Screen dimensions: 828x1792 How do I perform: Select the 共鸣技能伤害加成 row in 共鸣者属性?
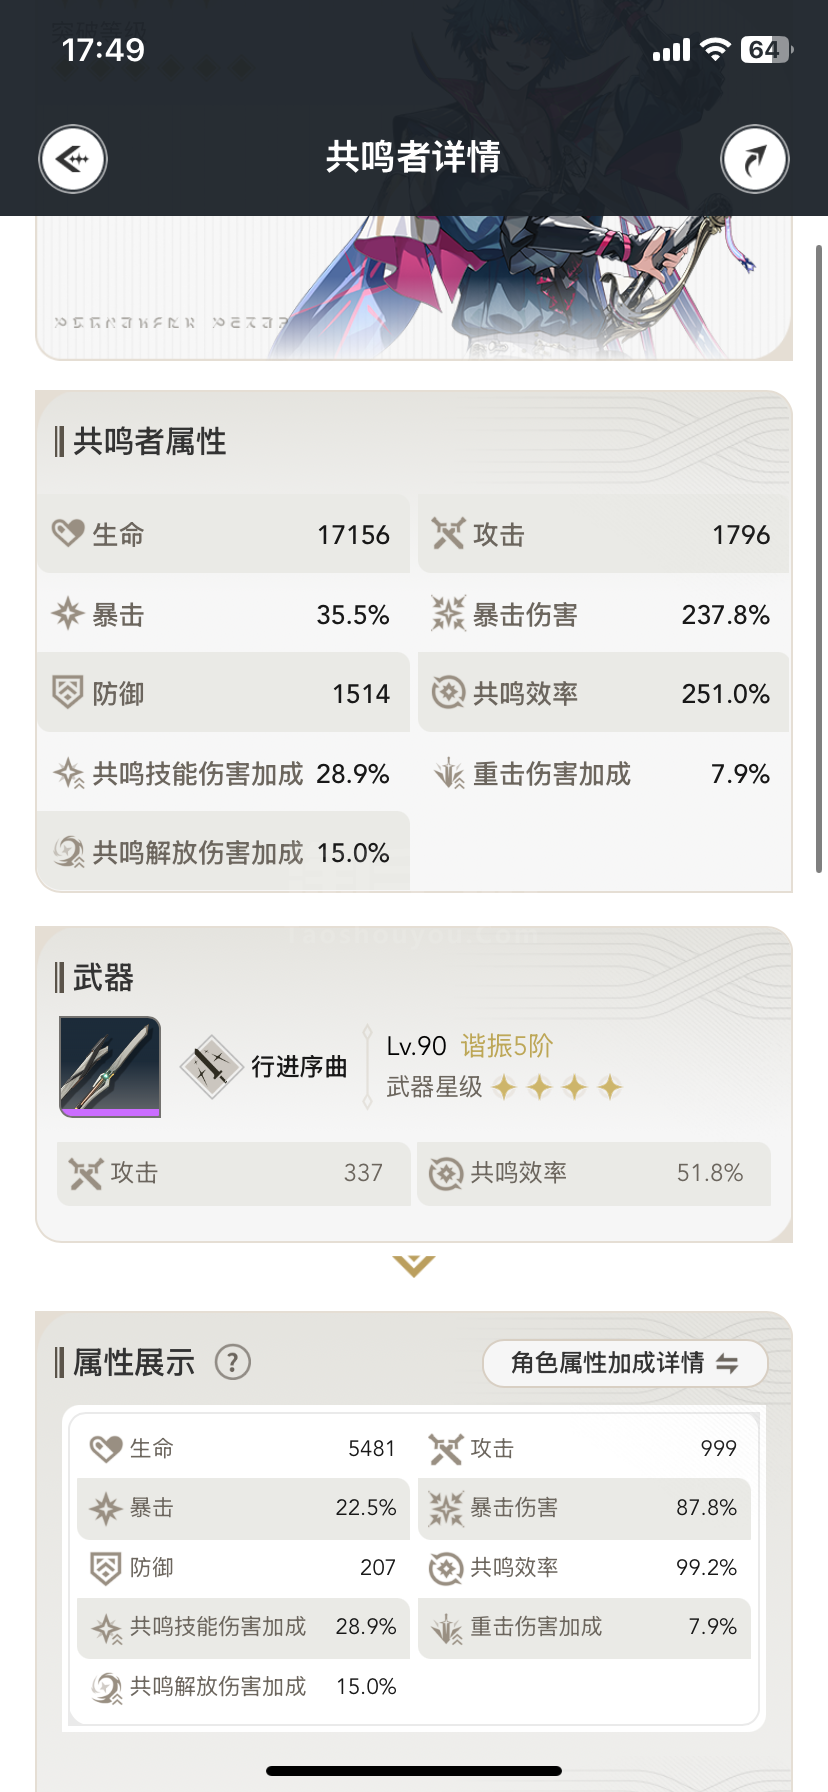(x=223, y=773)
